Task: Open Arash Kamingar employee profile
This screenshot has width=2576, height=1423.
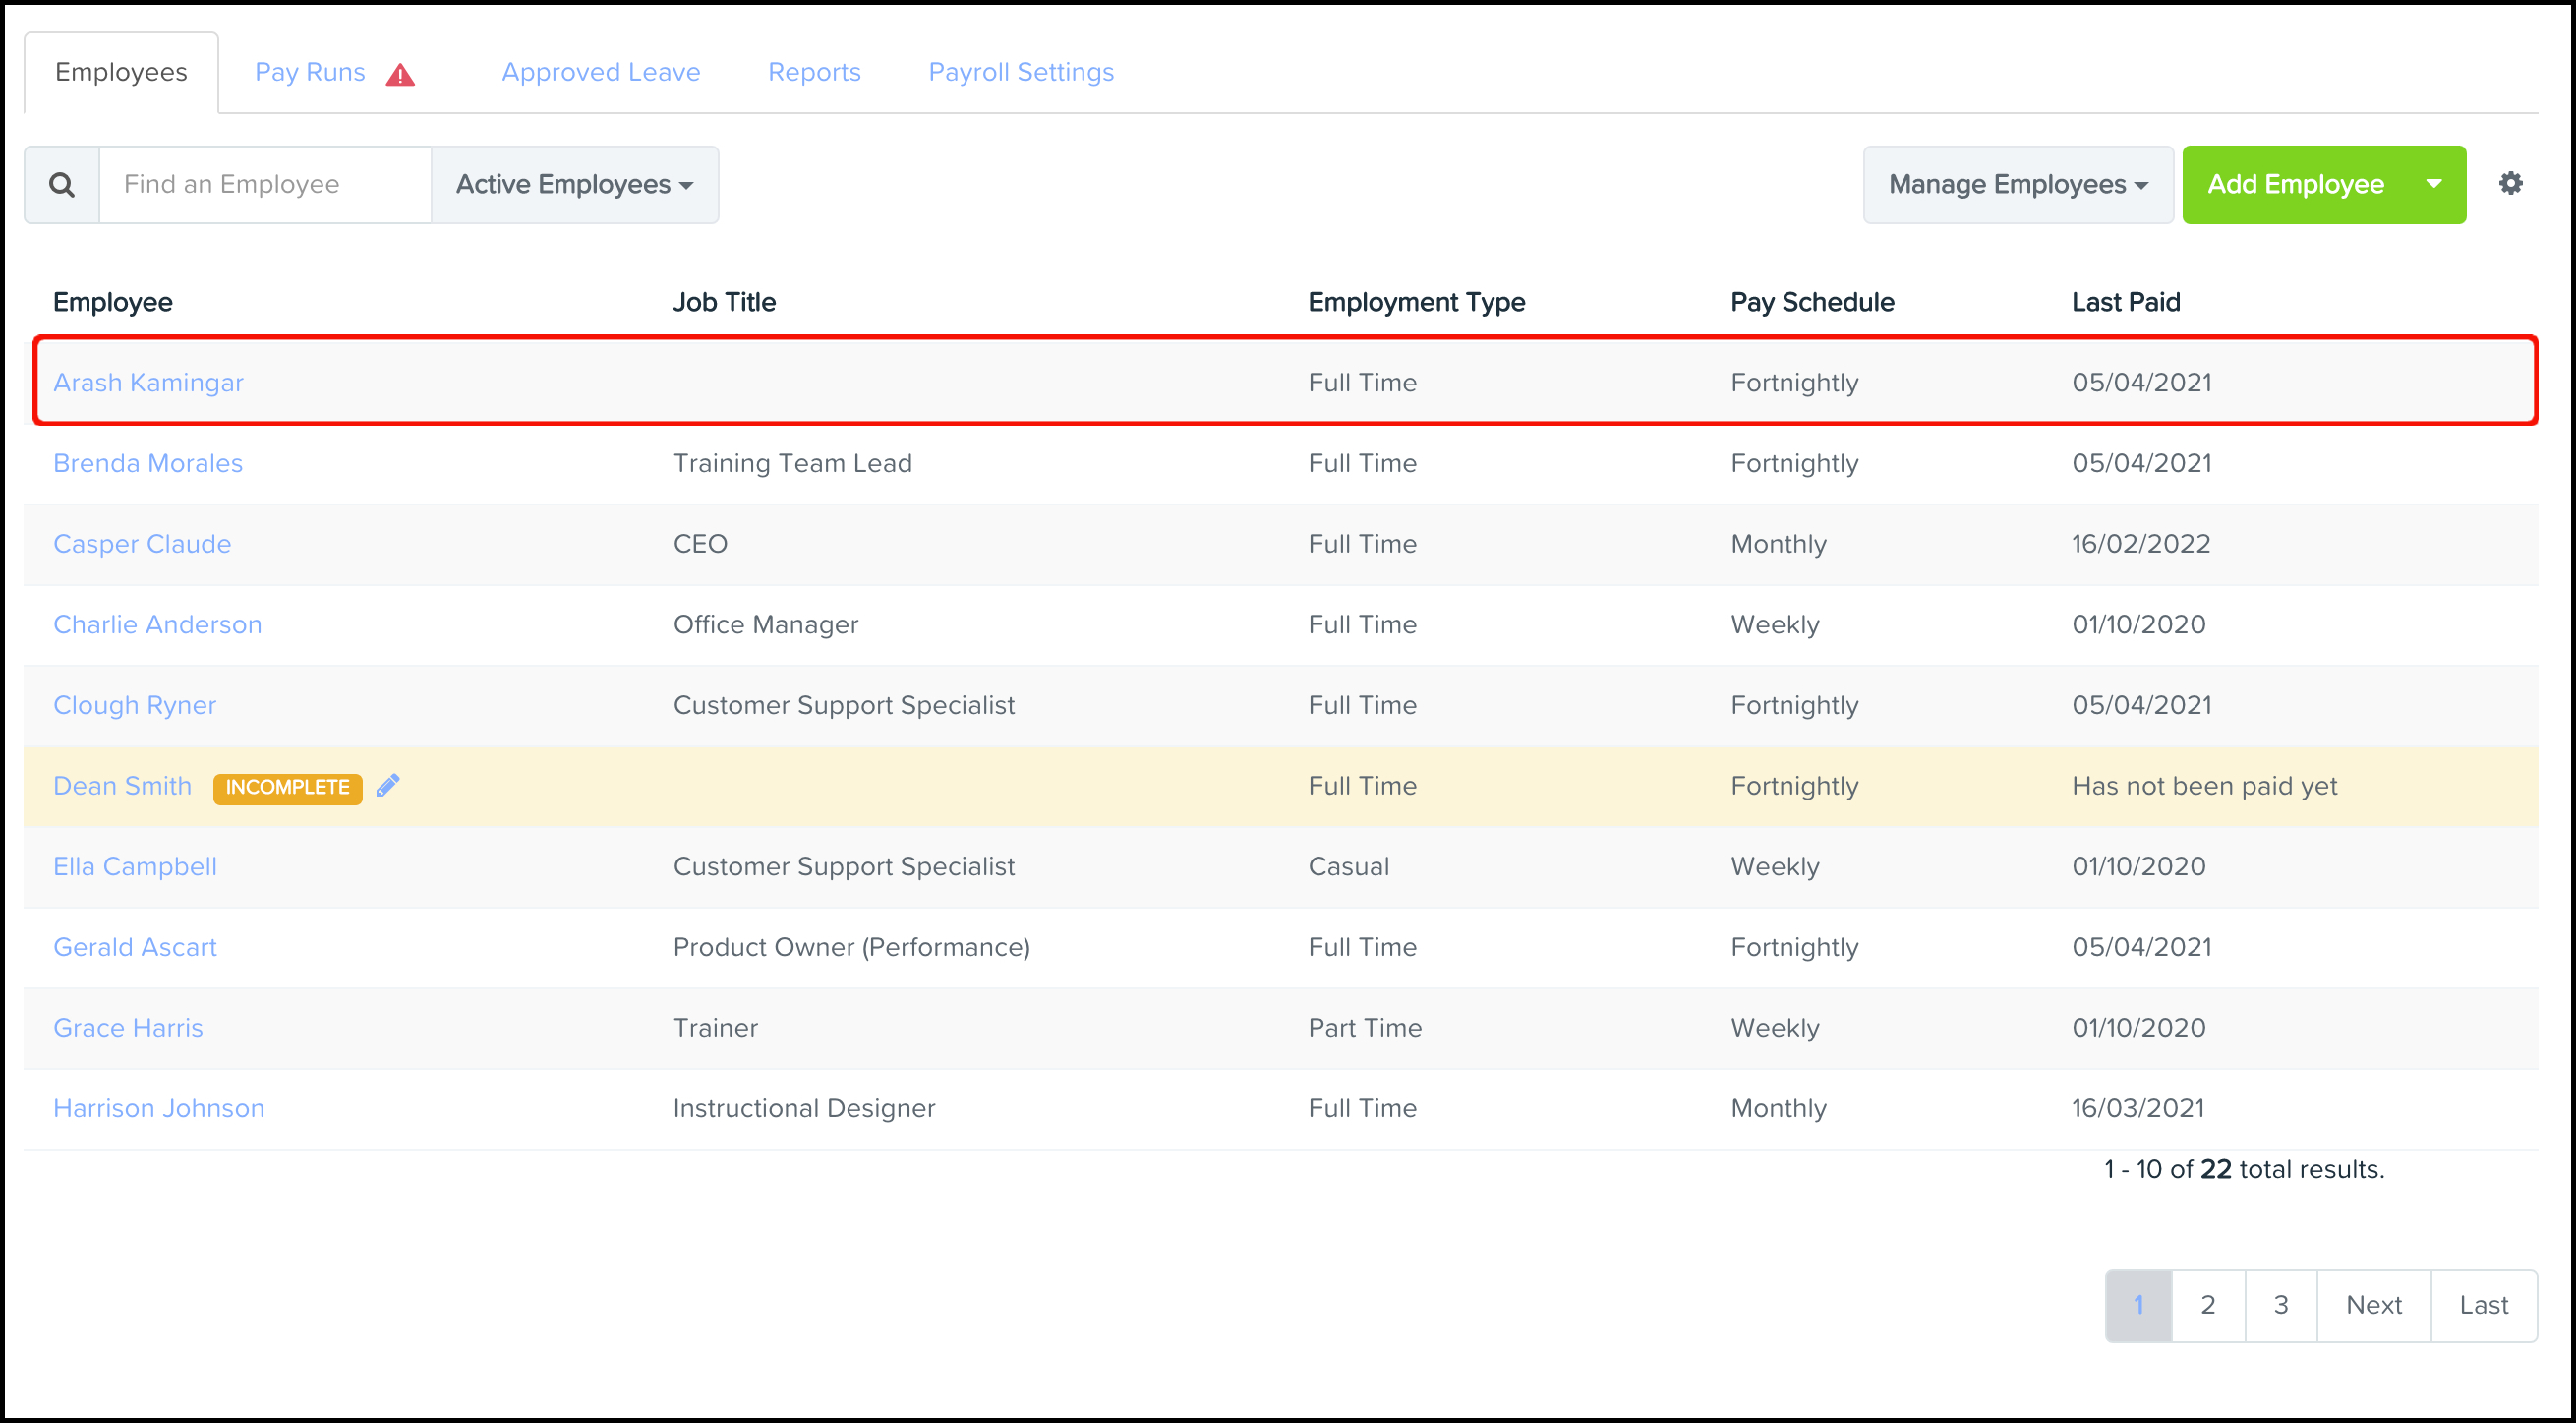Action: [x=147, y=381]
